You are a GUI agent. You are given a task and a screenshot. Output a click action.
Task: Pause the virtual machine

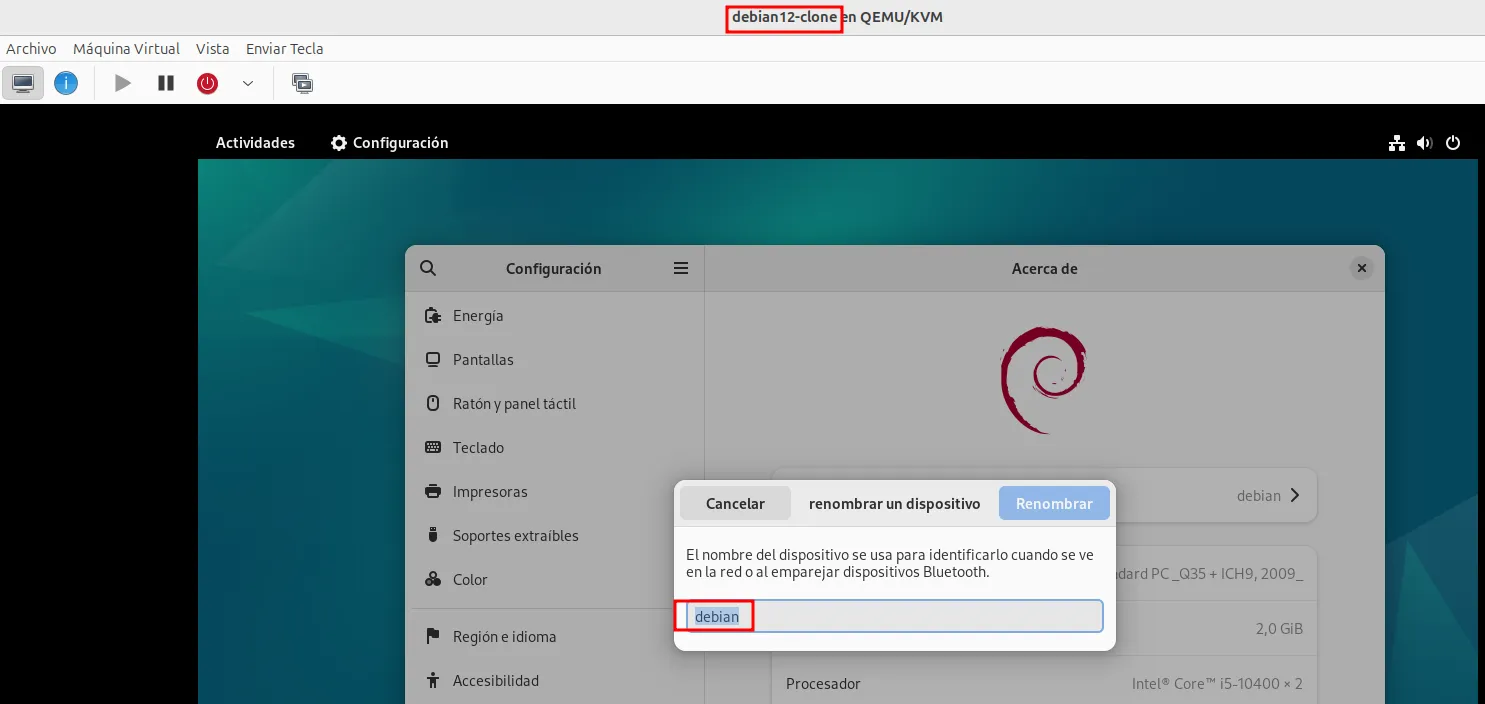[x=166, y=83]
